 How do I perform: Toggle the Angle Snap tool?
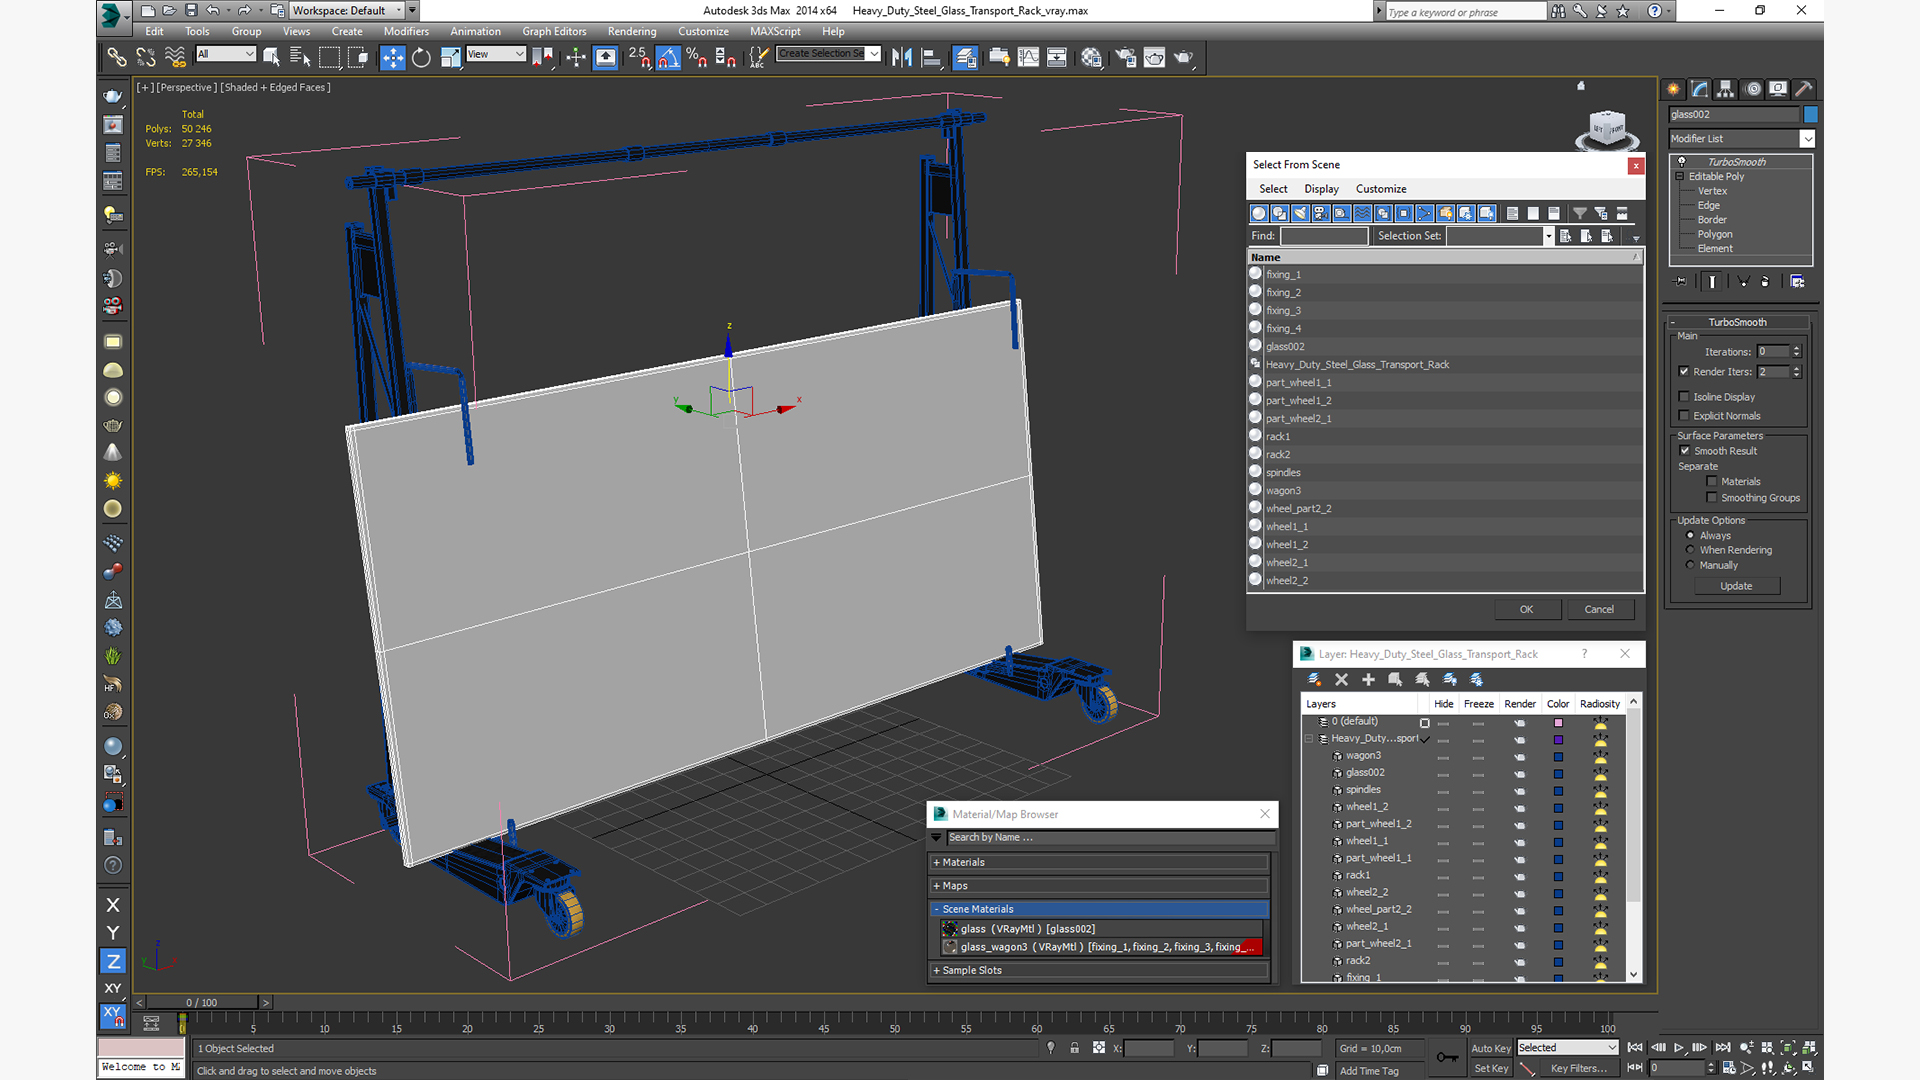click(x=668, y=57)
